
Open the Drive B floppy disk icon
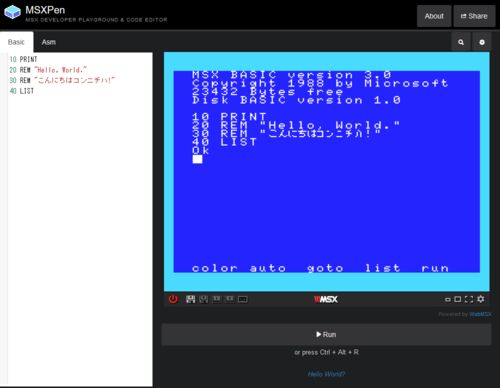point(204,299)
